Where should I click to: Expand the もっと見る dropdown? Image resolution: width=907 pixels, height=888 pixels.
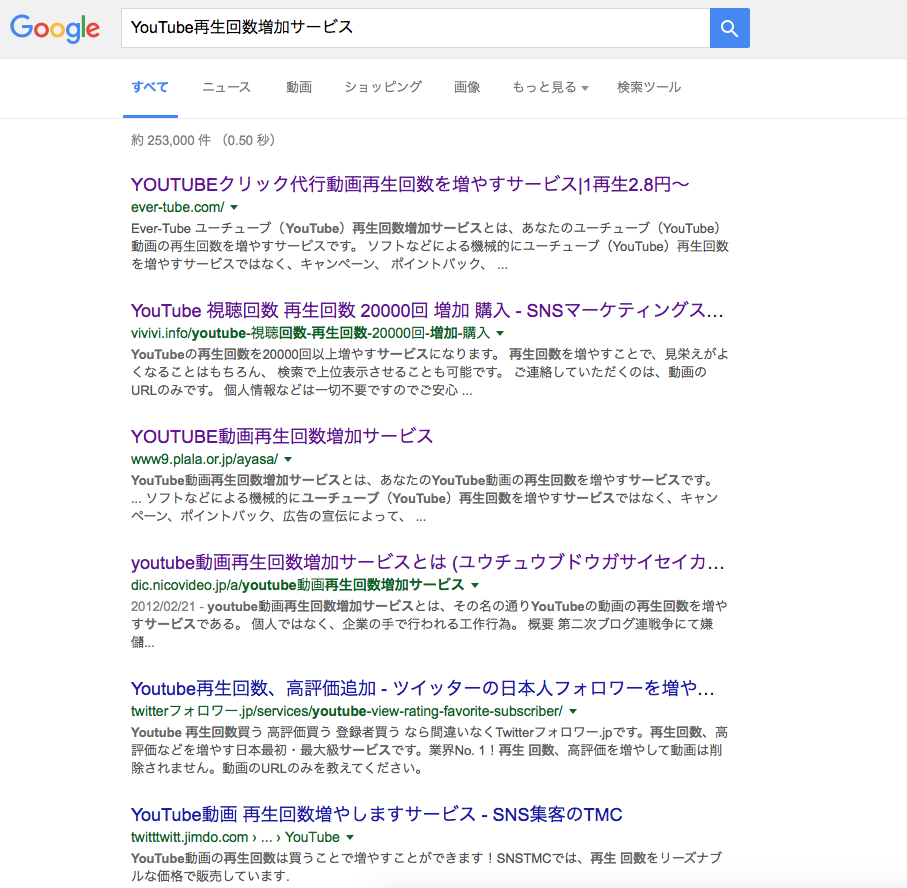pyautogui.click(x=550, y=87)
